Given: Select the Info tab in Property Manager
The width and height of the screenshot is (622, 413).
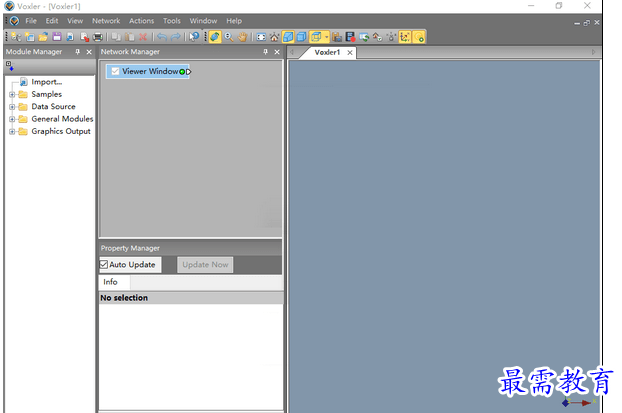Looking at the screenshot, I should 110,282.
